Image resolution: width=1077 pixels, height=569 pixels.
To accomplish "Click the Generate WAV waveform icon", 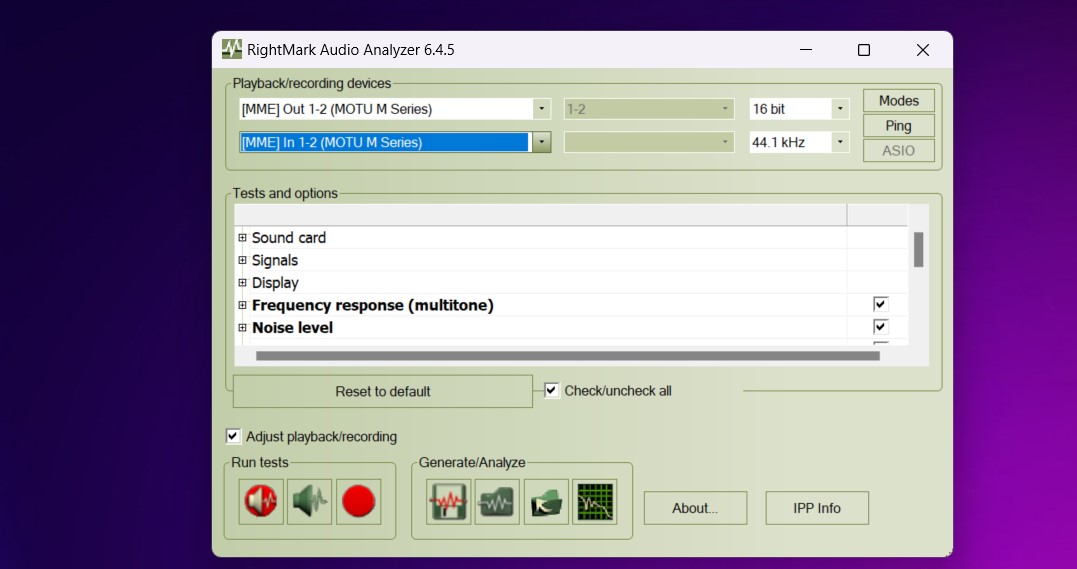I will click(449, 502).
